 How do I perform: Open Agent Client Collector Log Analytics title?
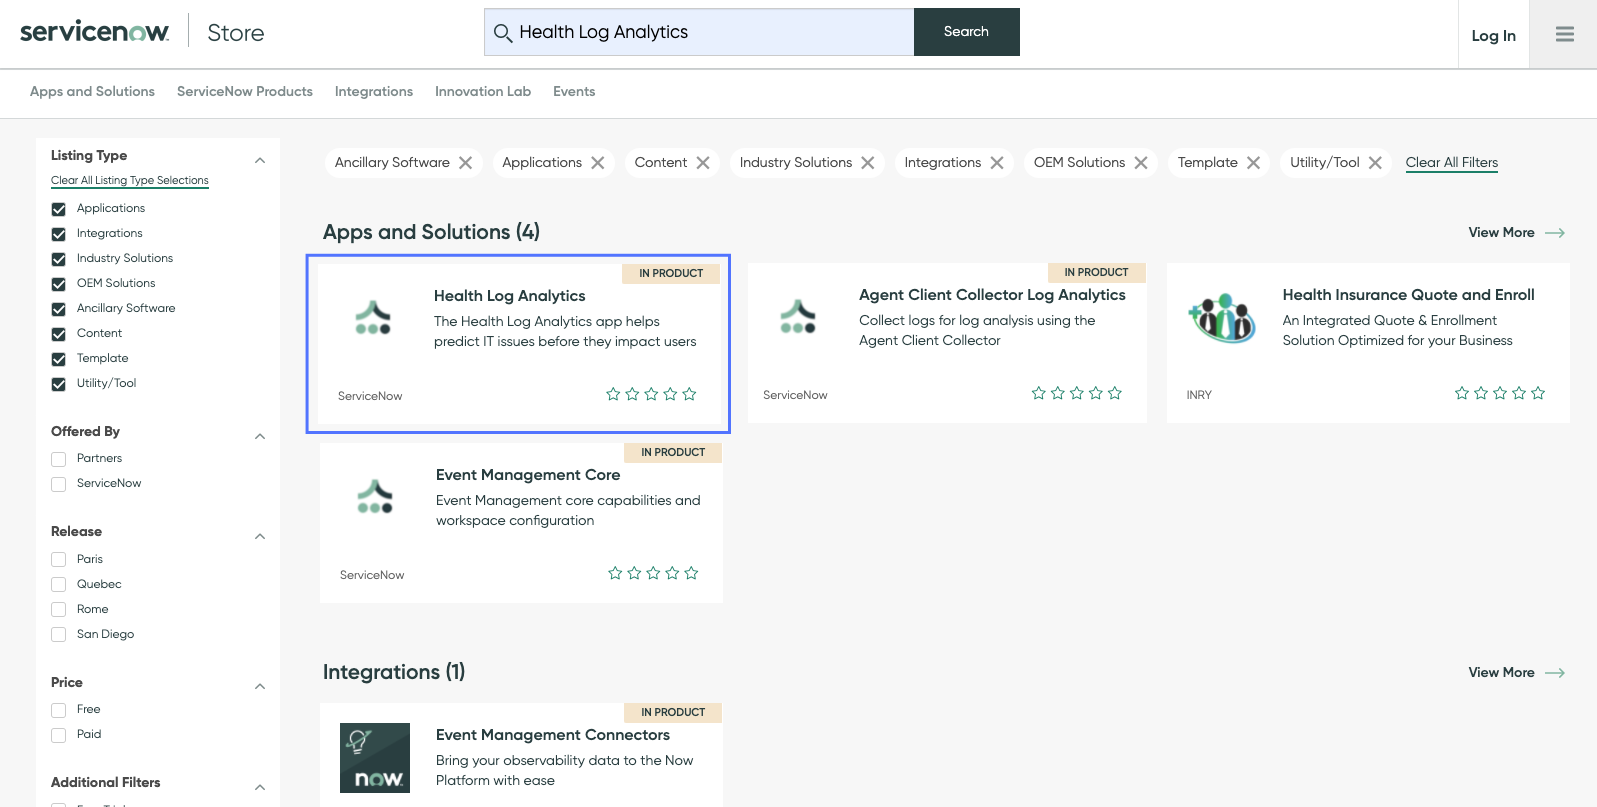point(992,295)
